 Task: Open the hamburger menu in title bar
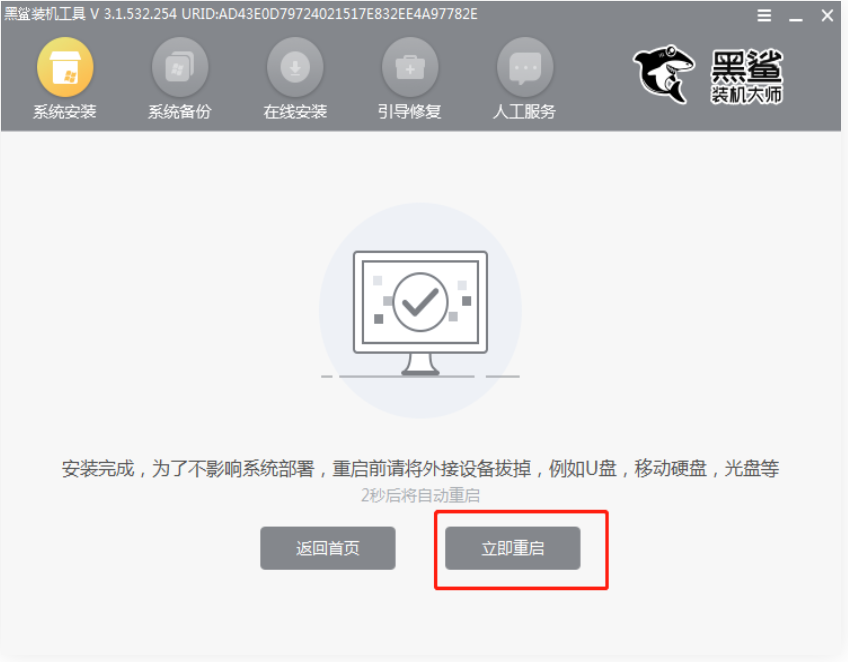click(764, 16)
